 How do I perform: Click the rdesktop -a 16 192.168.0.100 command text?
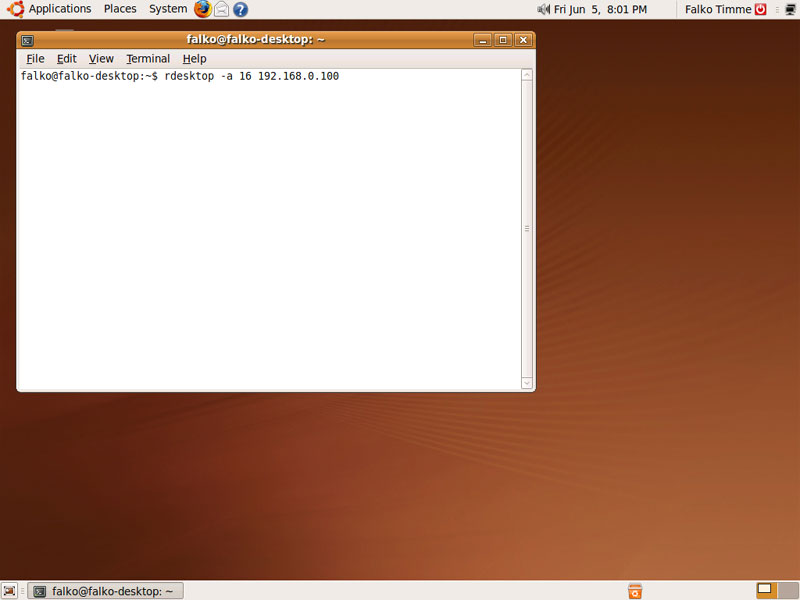[252, 76]
